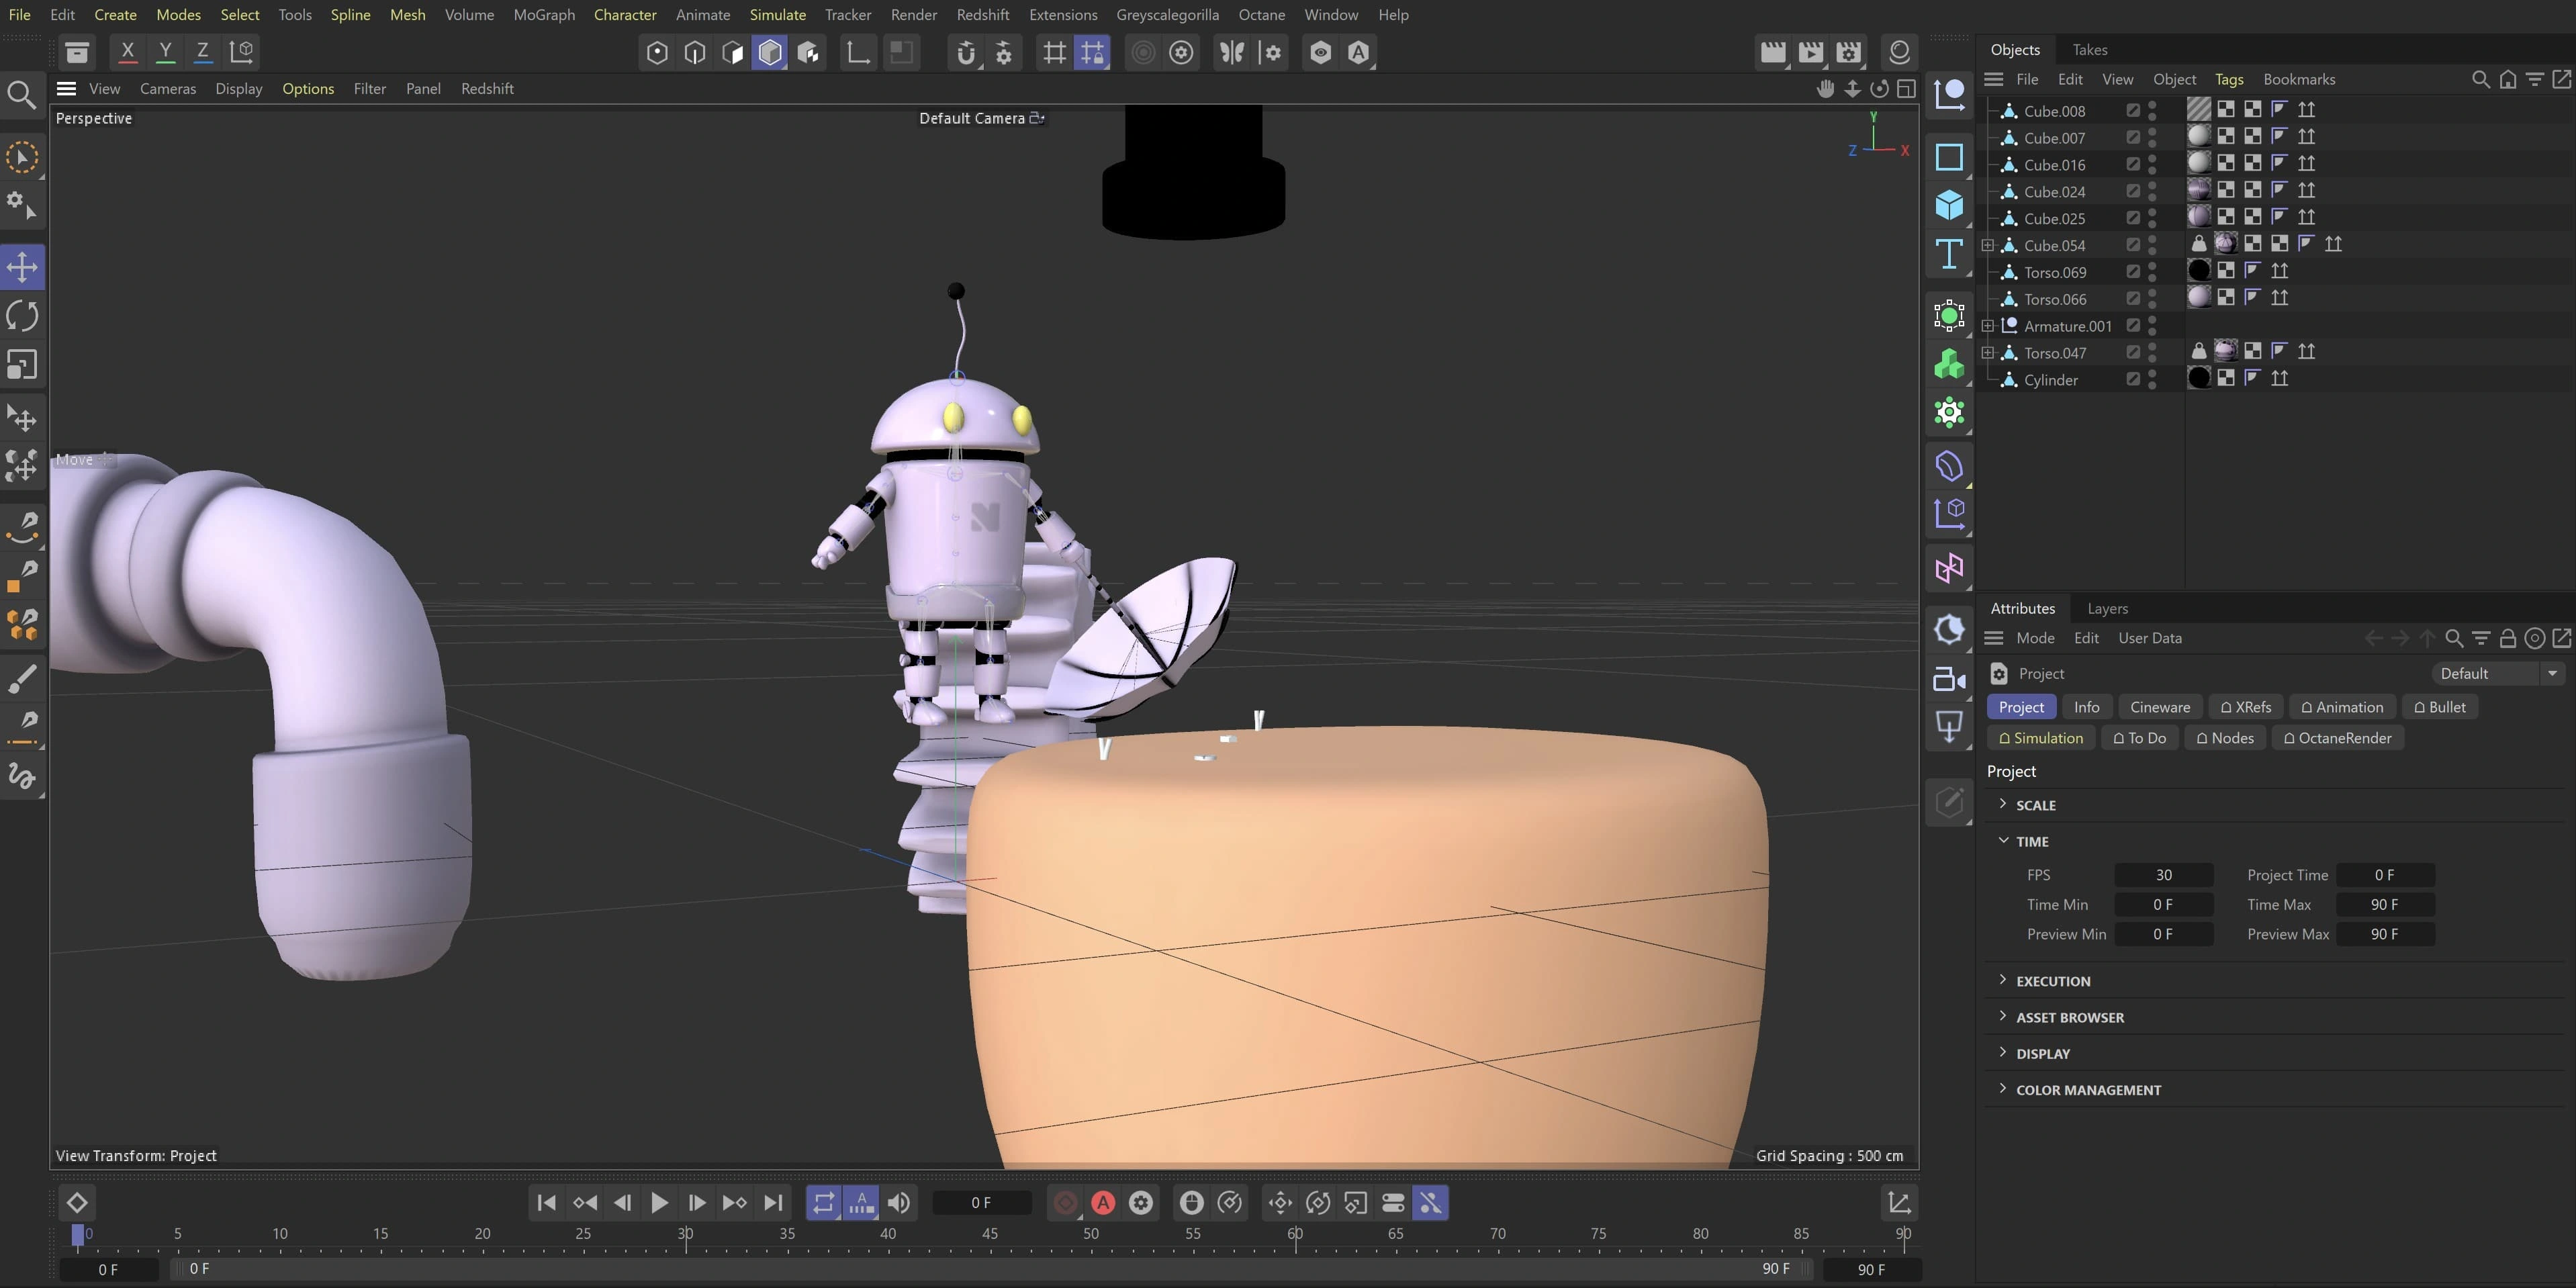This screenshot has height=1288, width=2576.
Task: Expand the EXECUTION section
Action: [2003, 980]
